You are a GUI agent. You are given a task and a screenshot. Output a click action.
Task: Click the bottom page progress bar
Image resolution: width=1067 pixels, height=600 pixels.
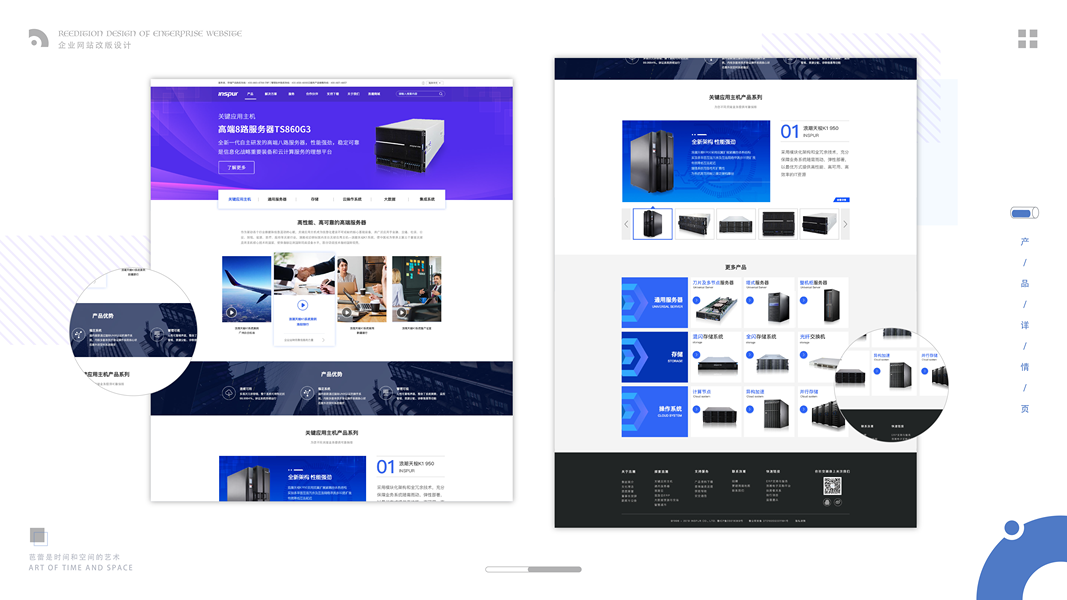point(534,569)
